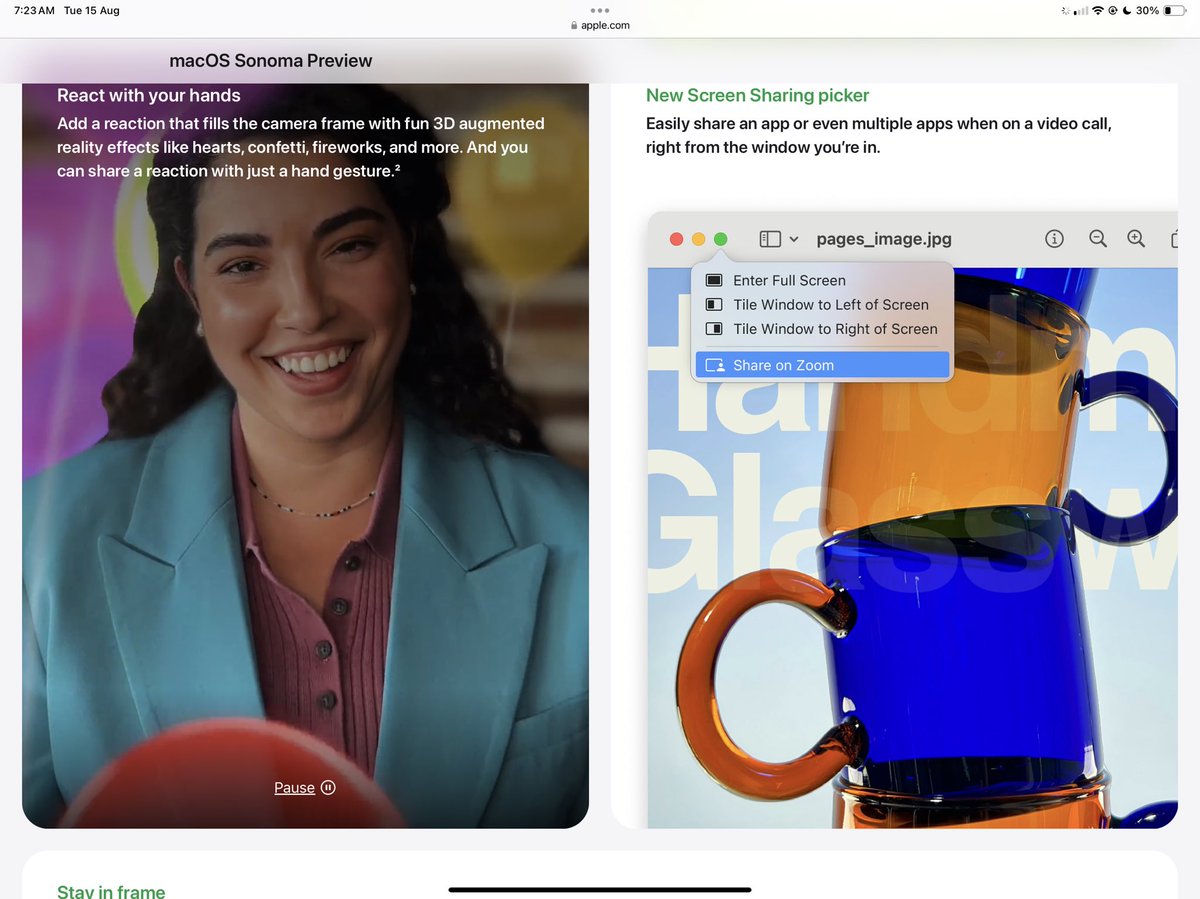Expand the sidebar view chevron dropdown
The width and height of the screenshot is (1200, 899).
[794, 239]
